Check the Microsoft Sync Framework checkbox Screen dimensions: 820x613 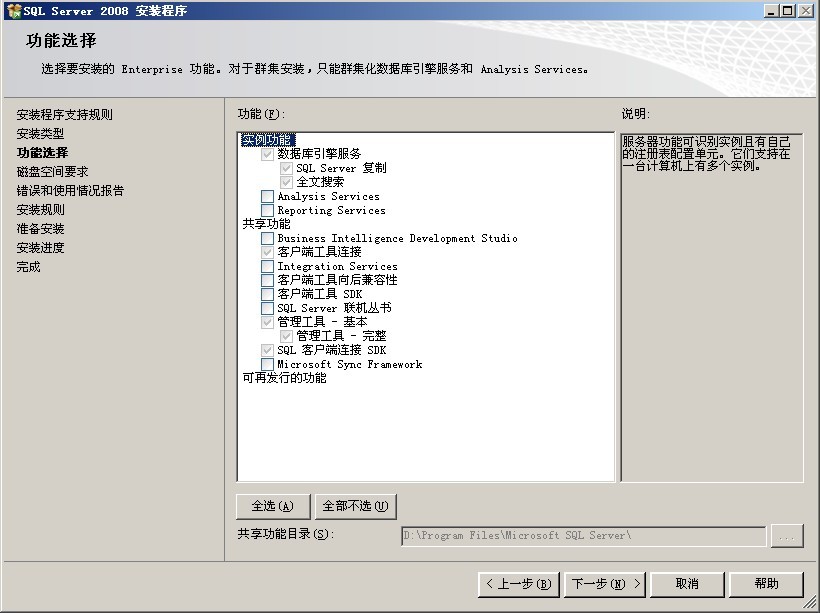coord(267,364)
